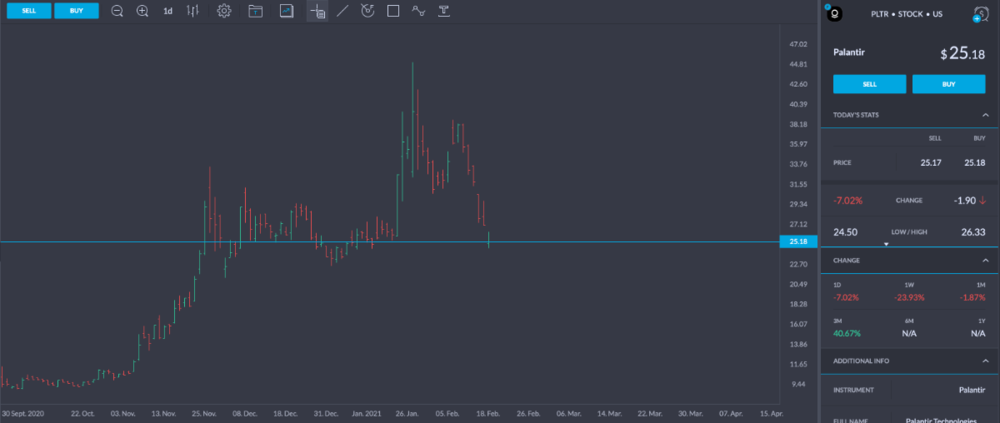Viewport: 1000px width, 423px height.
Task: Click SELL button in Palantir side panel
Action: pos(869,84)
